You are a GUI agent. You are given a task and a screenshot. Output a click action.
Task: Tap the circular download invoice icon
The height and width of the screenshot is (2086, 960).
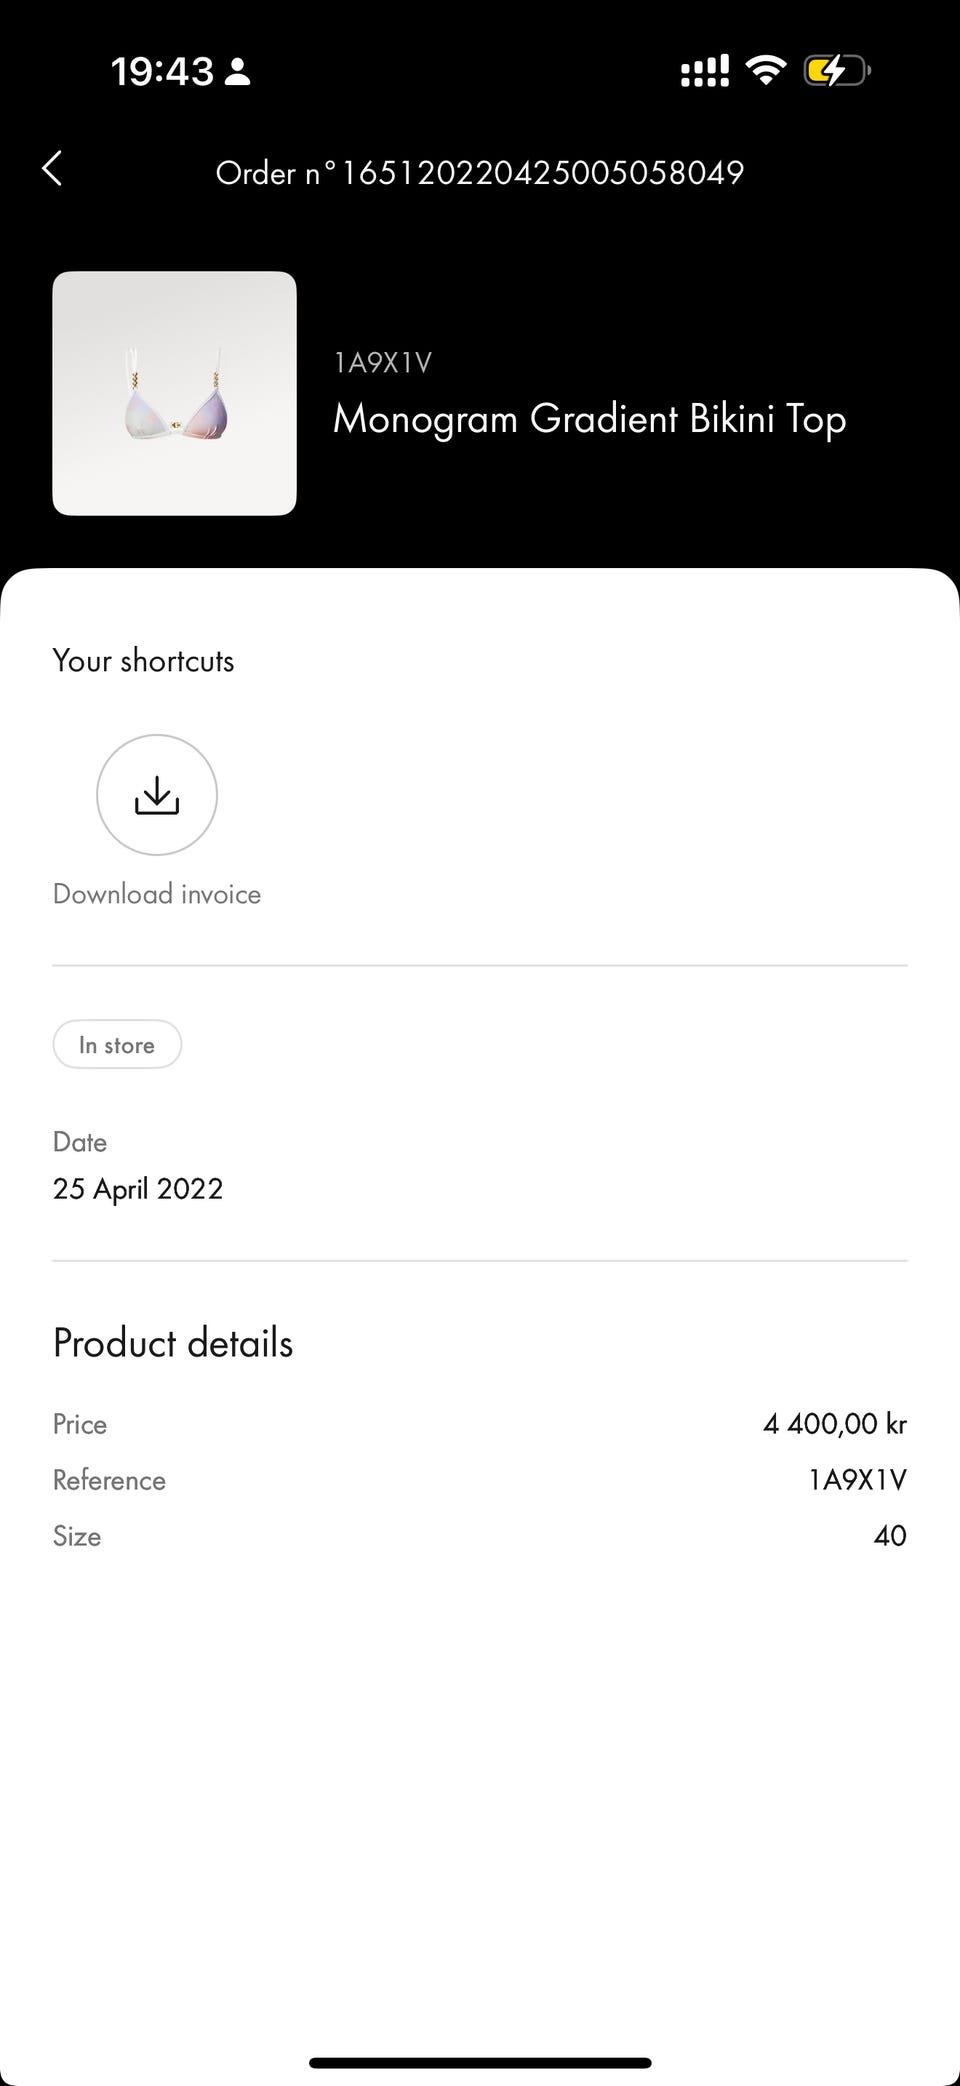(x=157, y=795)
